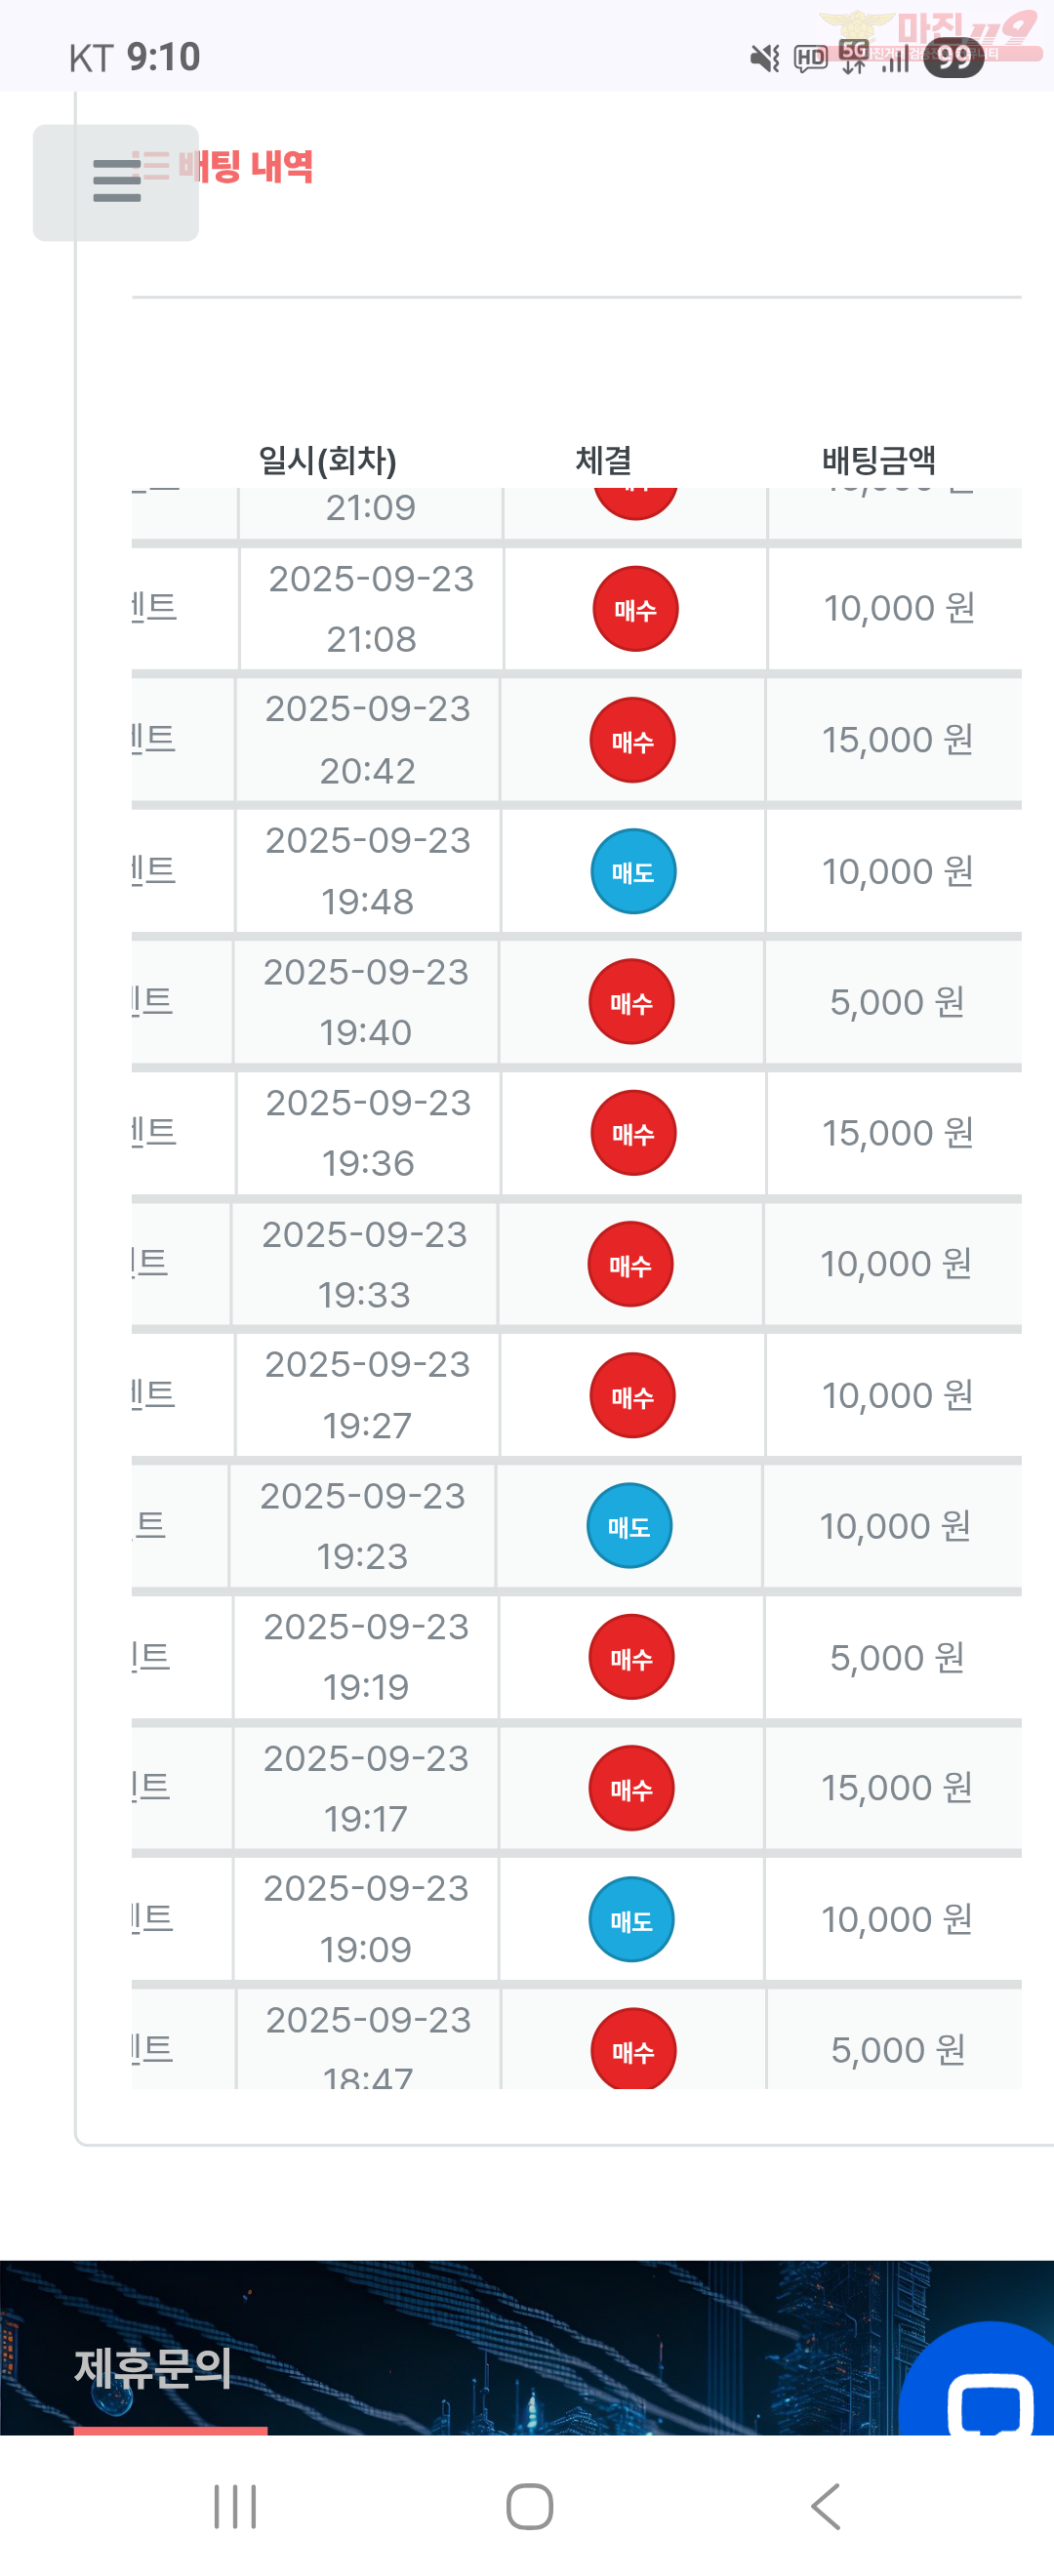
Task: Tap the Android back navigation icon
Action: tap(826, 2506)
